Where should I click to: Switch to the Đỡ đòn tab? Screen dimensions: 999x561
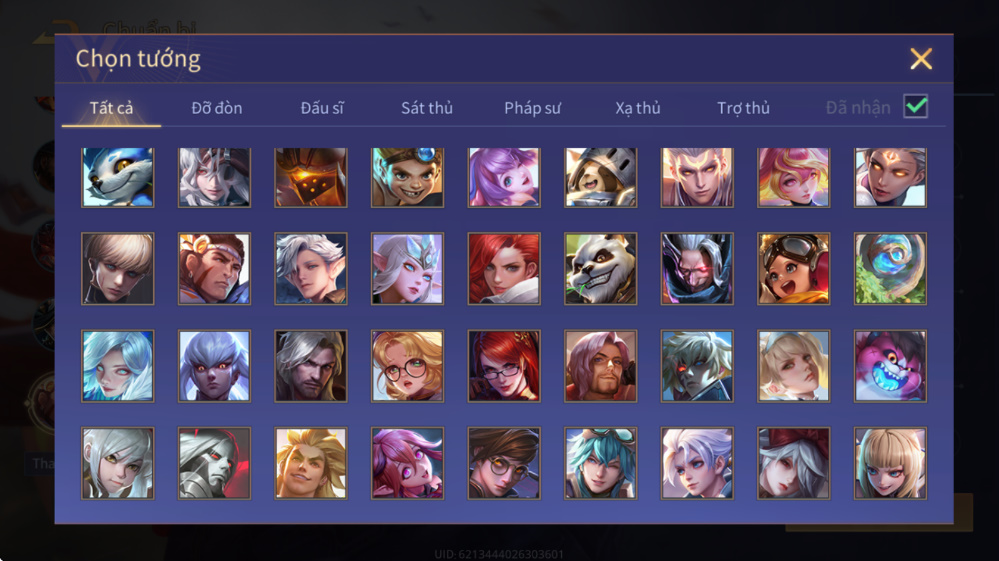click(217, 108)
